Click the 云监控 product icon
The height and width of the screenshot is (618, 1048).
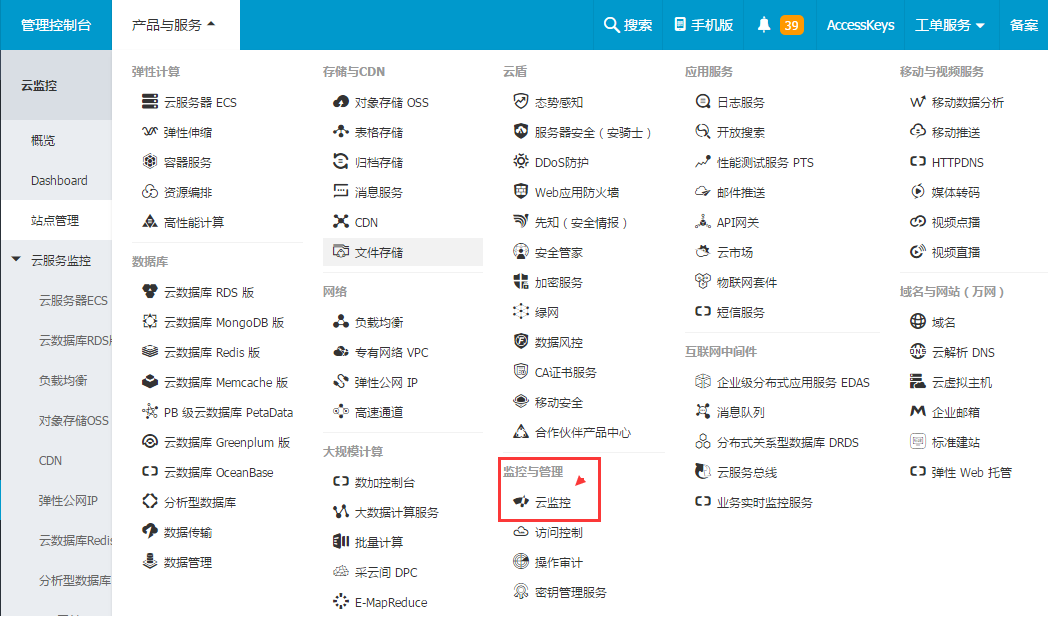point(520,502)
